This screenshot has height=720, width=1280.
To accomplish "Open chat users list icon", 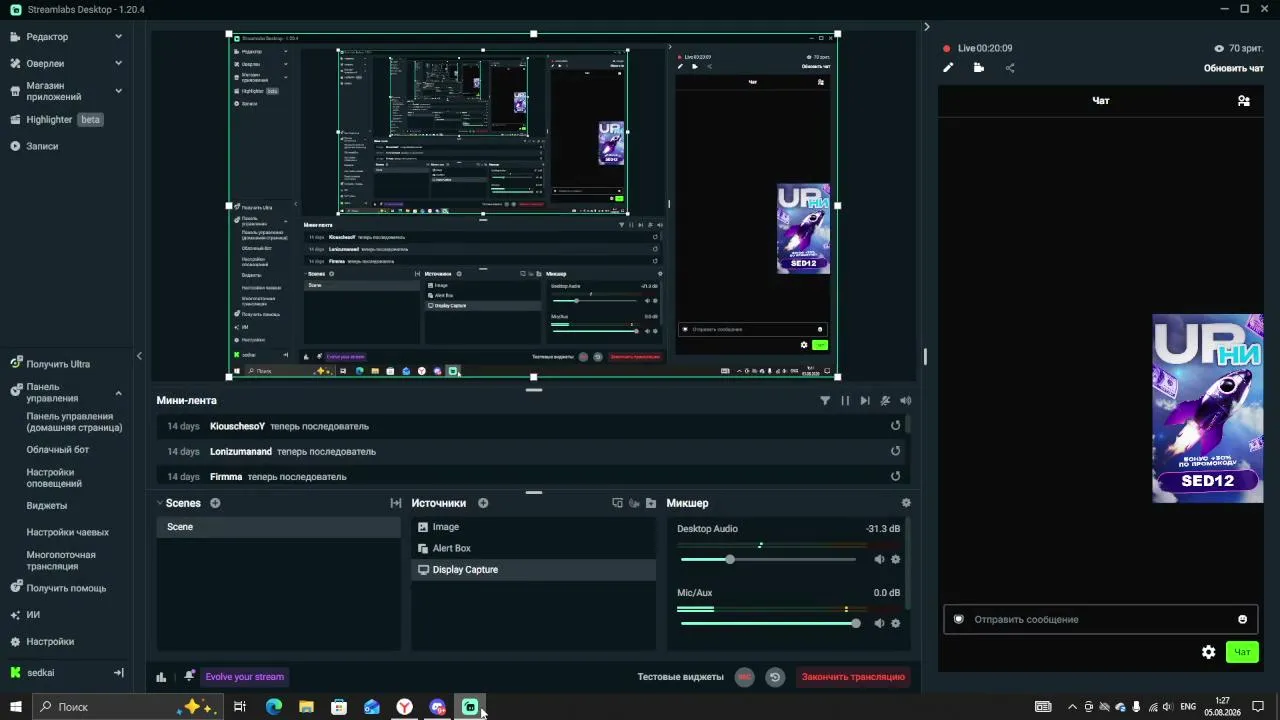I will (x=1243, y=101).
